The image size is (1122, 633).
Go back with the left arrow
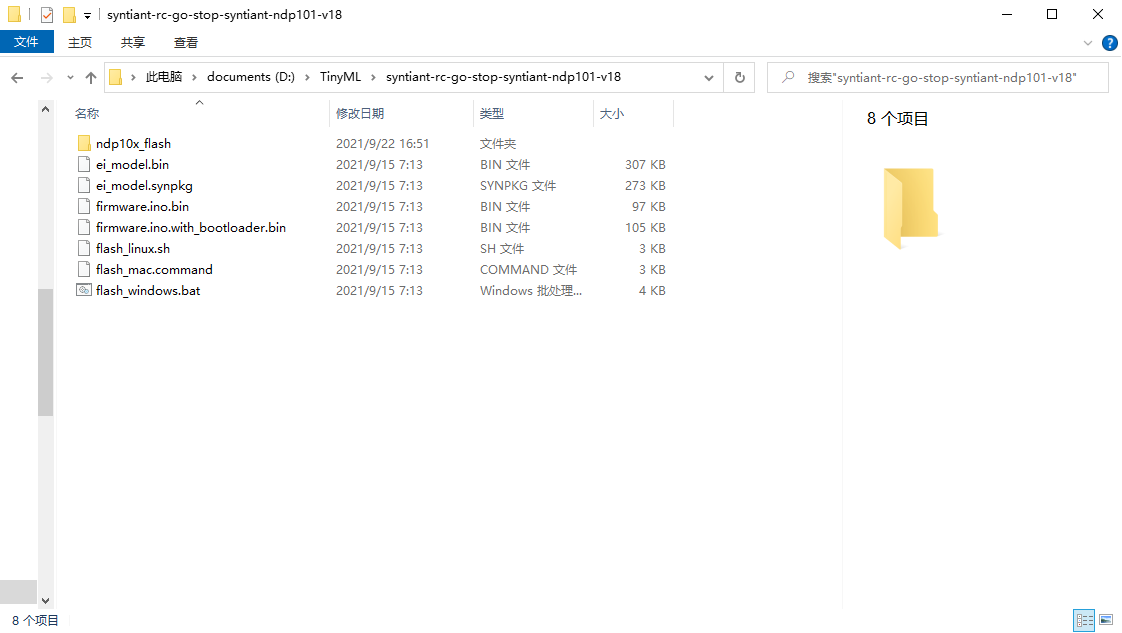click(17, 77)
